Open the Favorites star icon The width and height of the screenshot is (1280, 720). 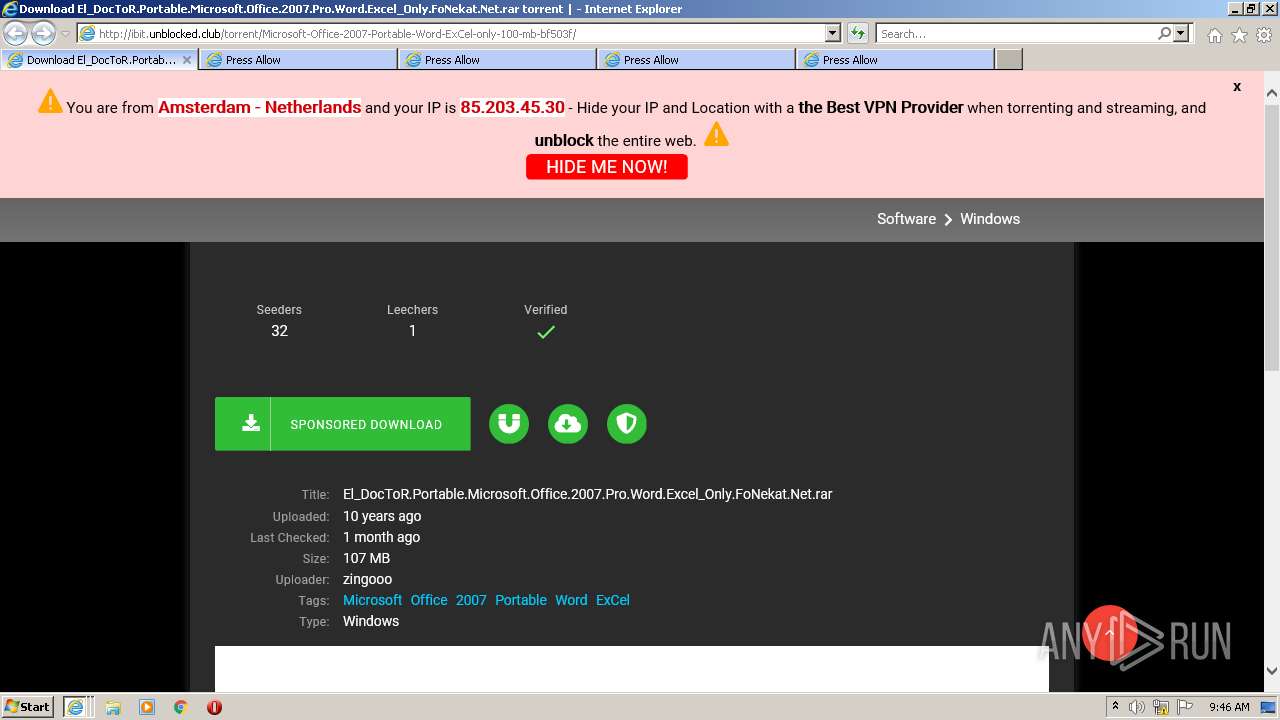coord(1239,35)
